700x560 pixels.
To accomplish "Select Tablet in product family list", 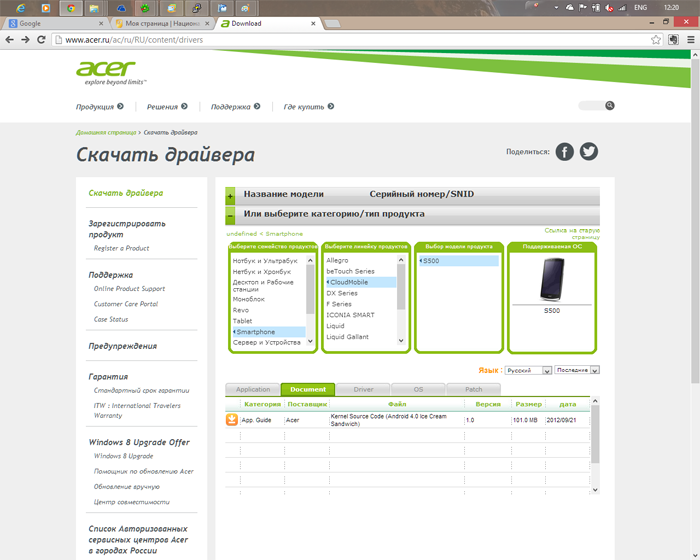I will point(242,321).
